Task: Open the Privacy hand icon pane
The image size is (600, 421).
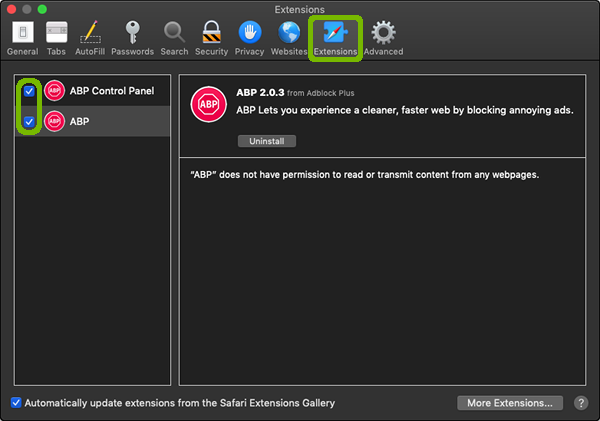Action: [x=249, y=38]
